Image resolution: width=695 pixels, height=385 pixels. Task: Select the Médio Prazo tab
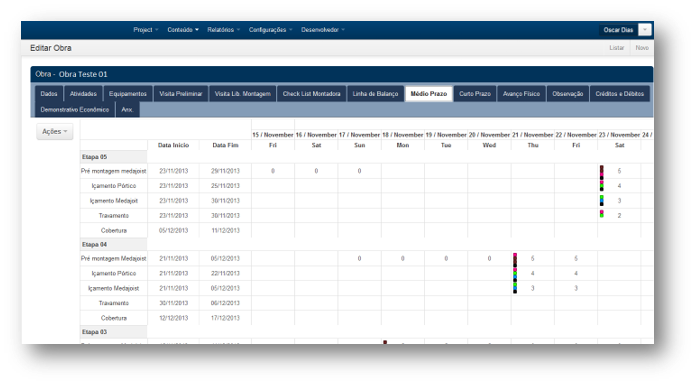click(429, 93)
